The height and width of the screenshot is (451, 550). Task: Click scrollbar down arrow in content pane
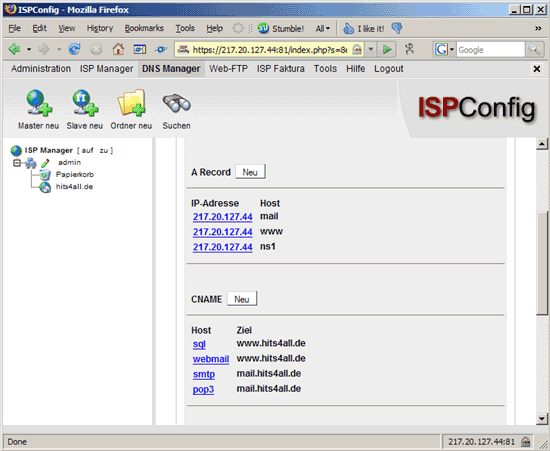pos(542,418)
